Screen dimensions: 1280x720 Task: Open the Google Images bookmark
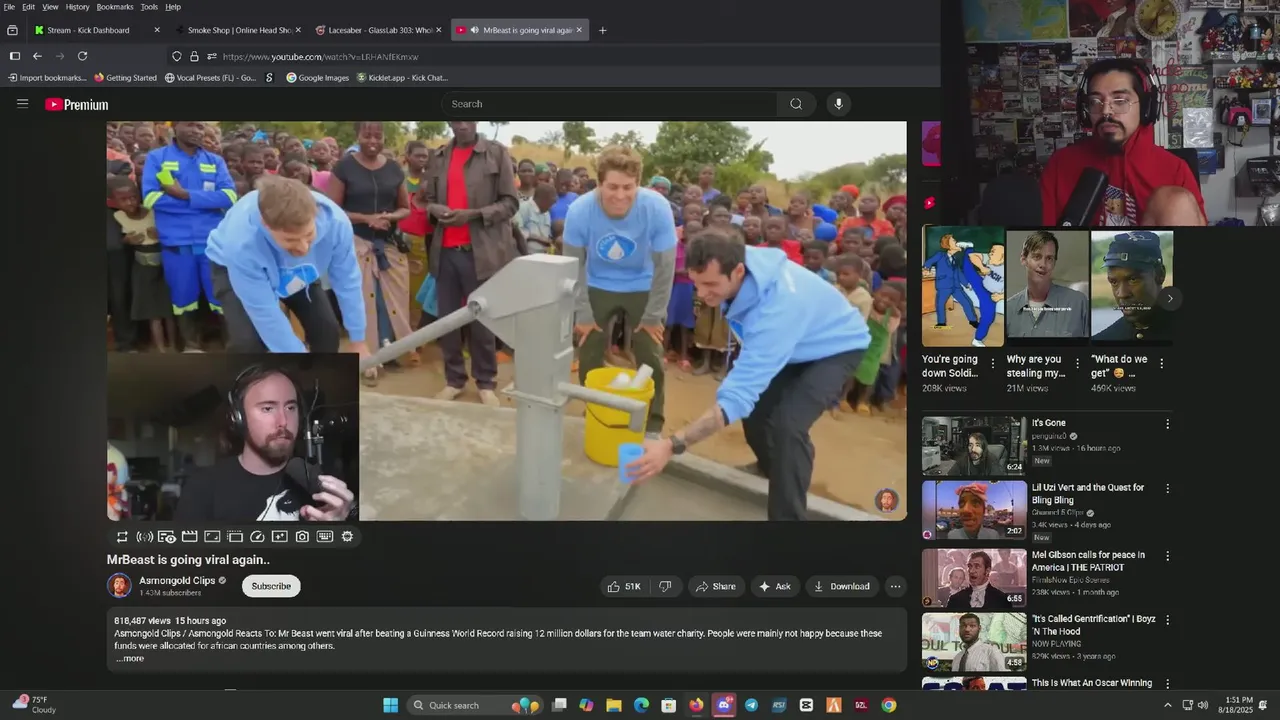(x=317, y=78)
